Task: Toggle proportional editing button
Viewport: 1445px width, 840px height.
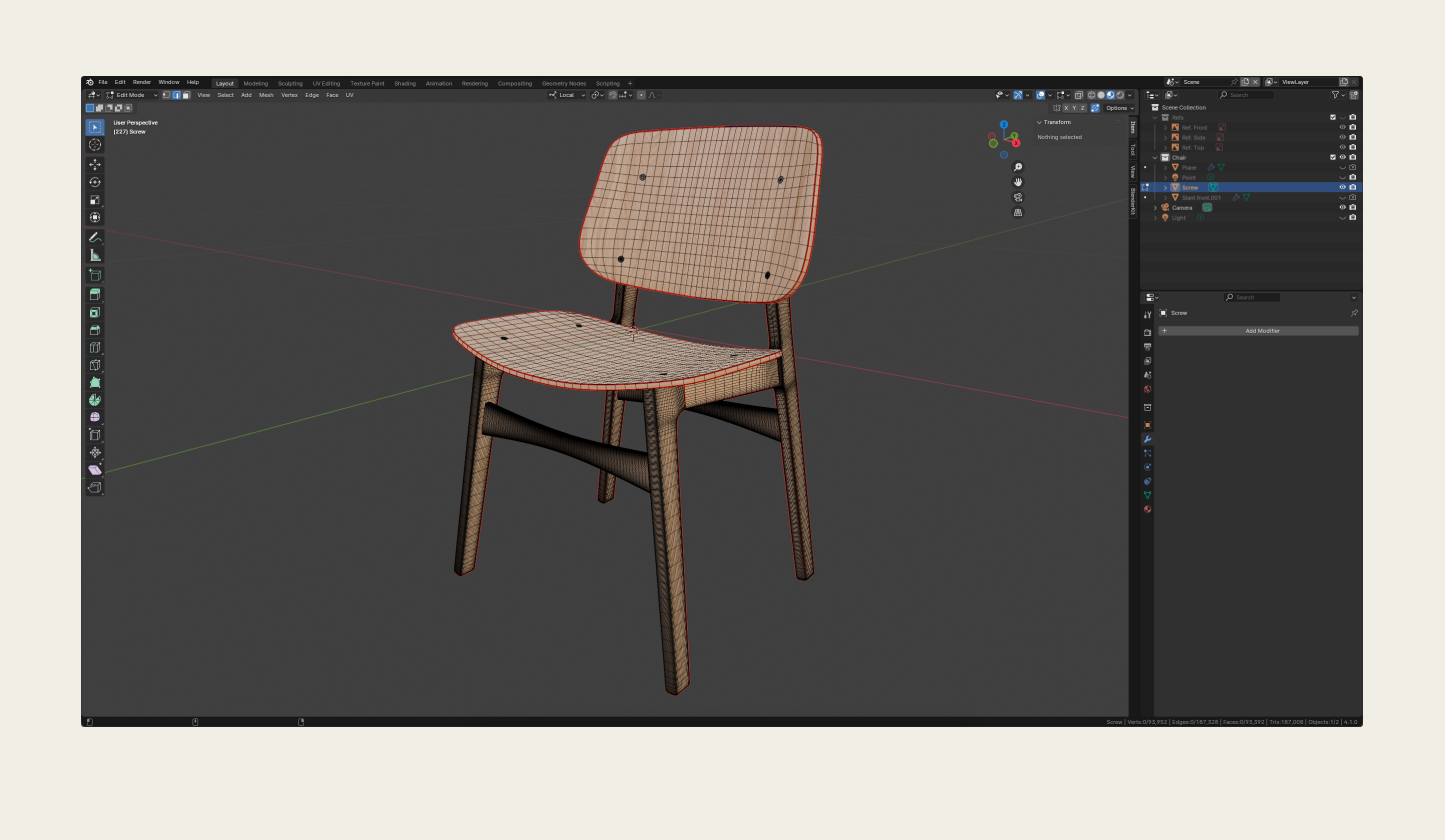Action: (x=641, y=95)
